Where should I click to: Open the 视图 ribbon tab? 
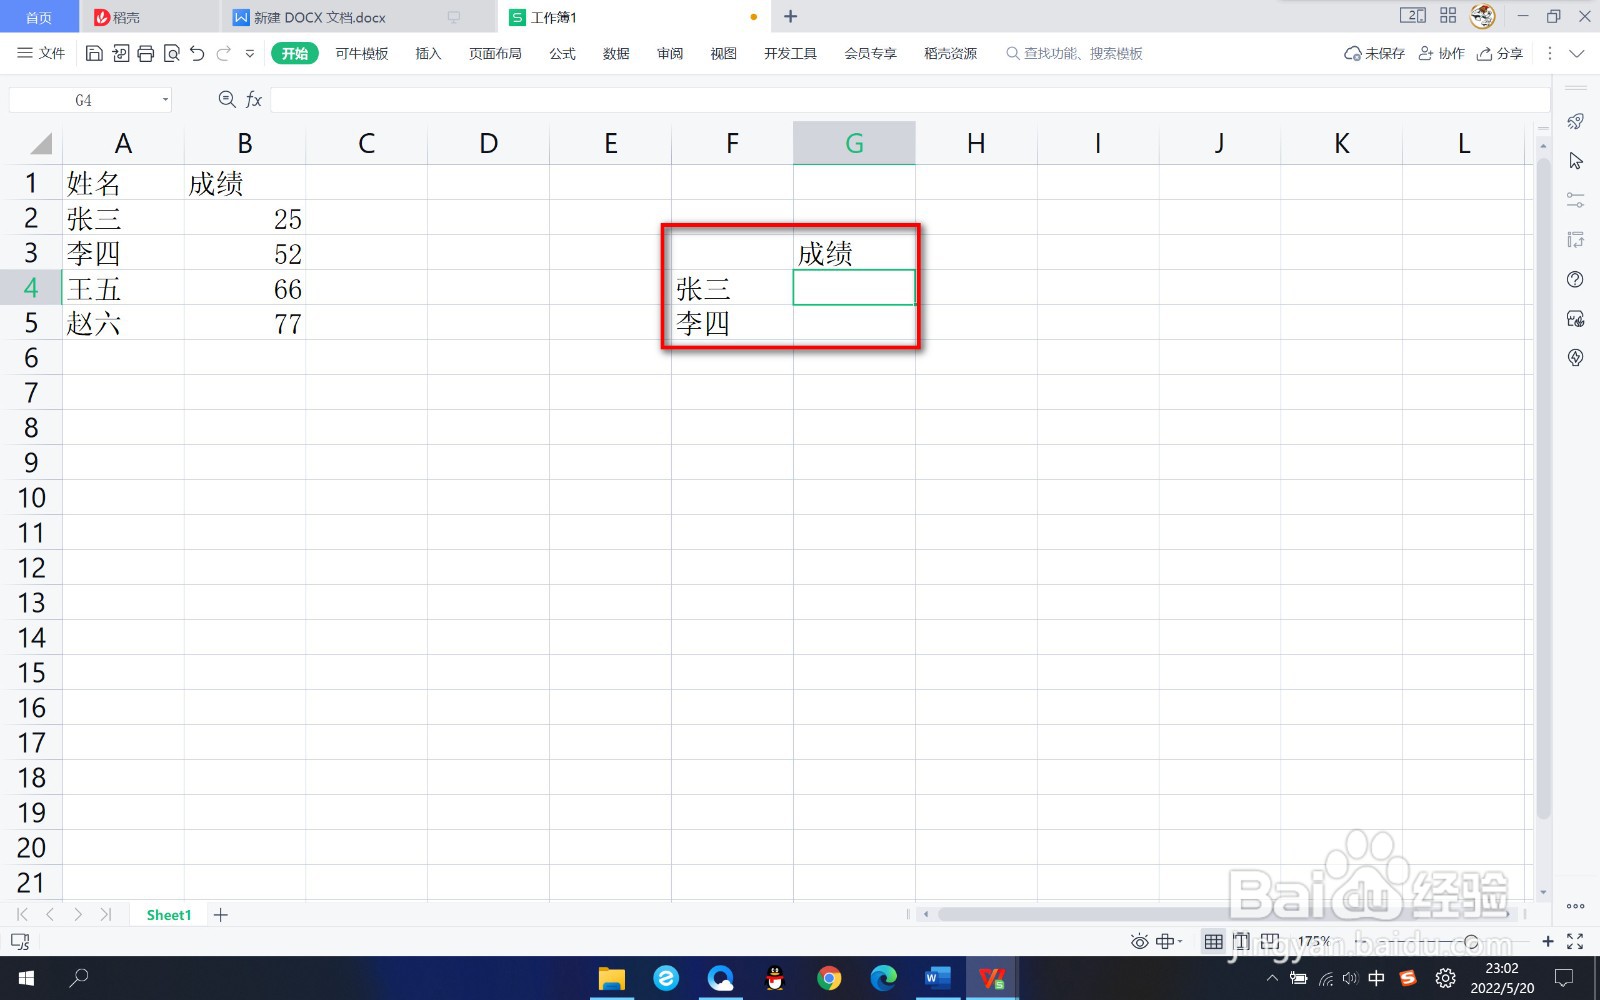[x=723, y=54]
